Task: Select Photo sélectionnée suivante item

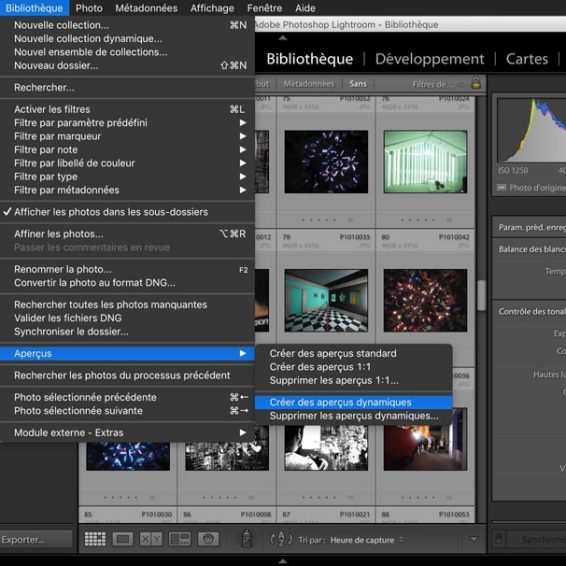Action: pyautogui.click(x=127, y=411)
